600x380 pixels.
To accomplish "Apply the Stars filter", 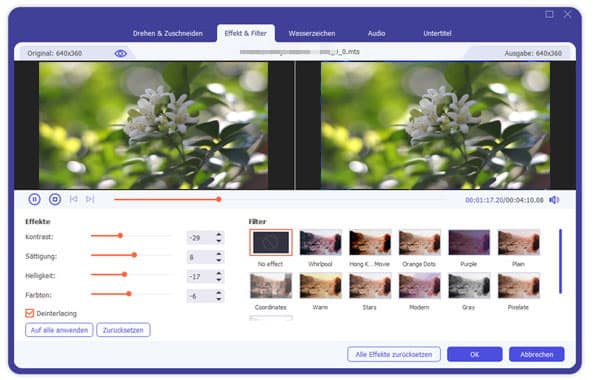I will click(370, 285).
